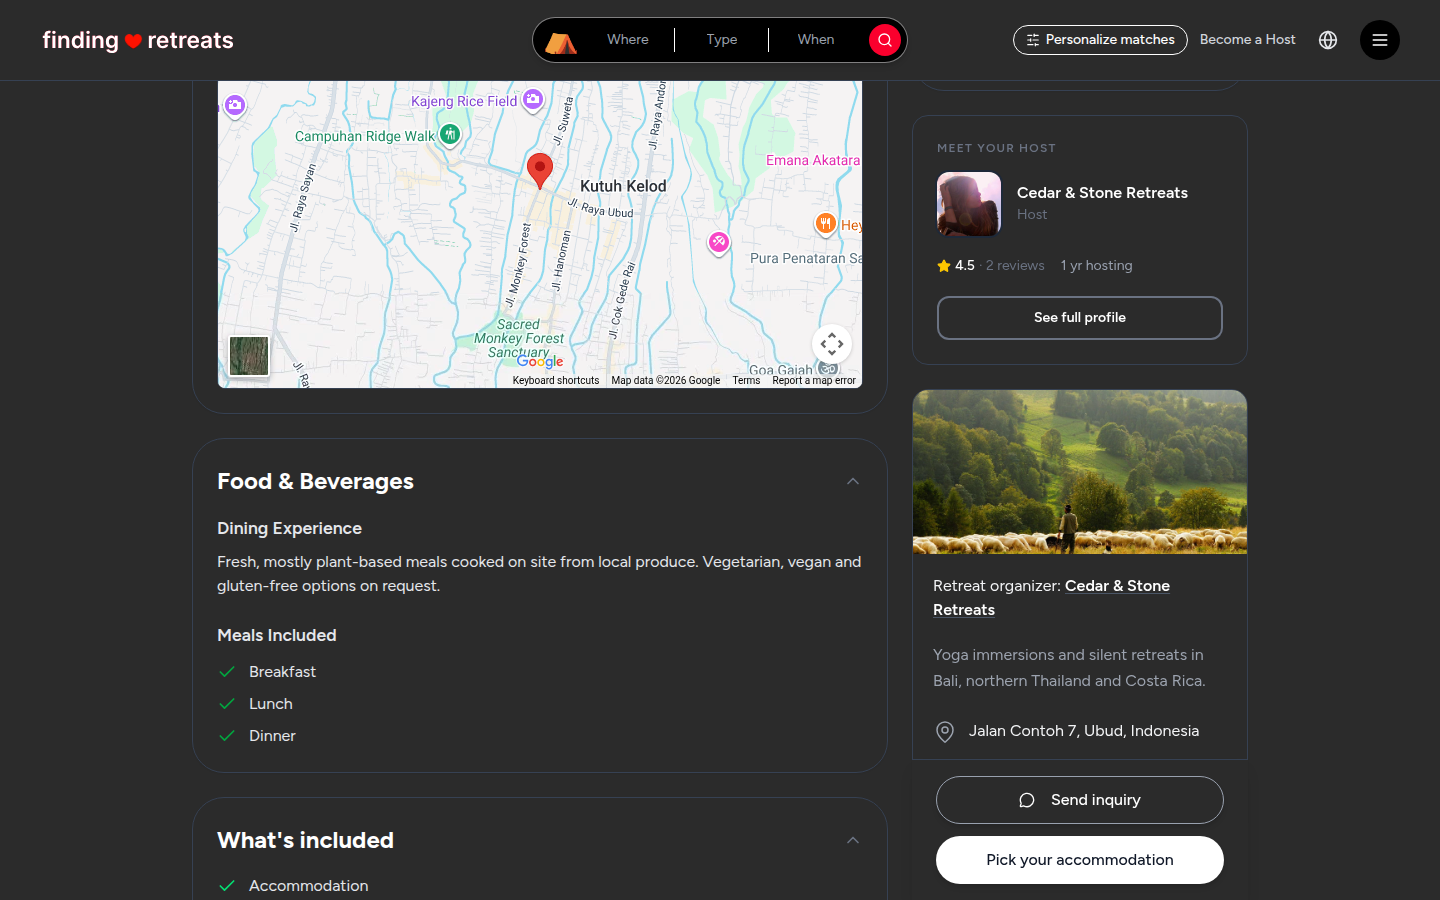Click Cedar & Stone Retreats host name
This screenshot has height=900, width=1440.
coord(1102,193)
